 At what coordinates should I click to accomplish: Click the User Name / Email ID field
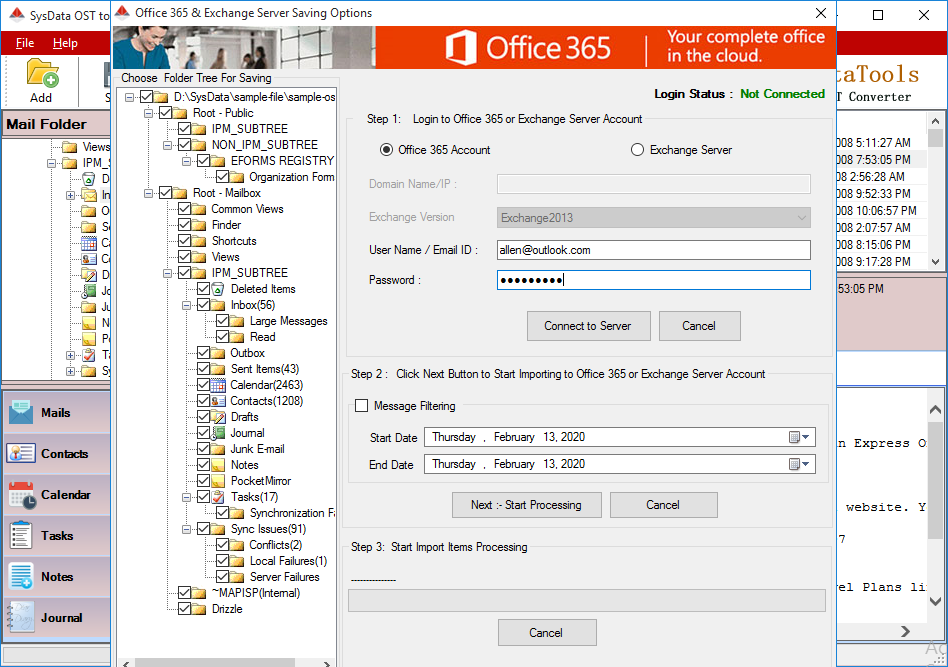[x=654, y=250]
